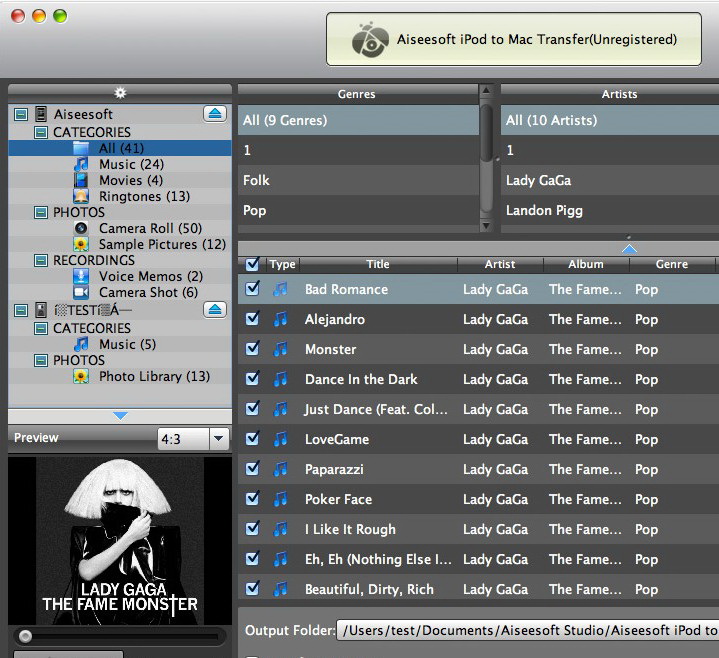Click the Movies (4) film icon
This screenshot has width=719, height=658.
[81, 180]
